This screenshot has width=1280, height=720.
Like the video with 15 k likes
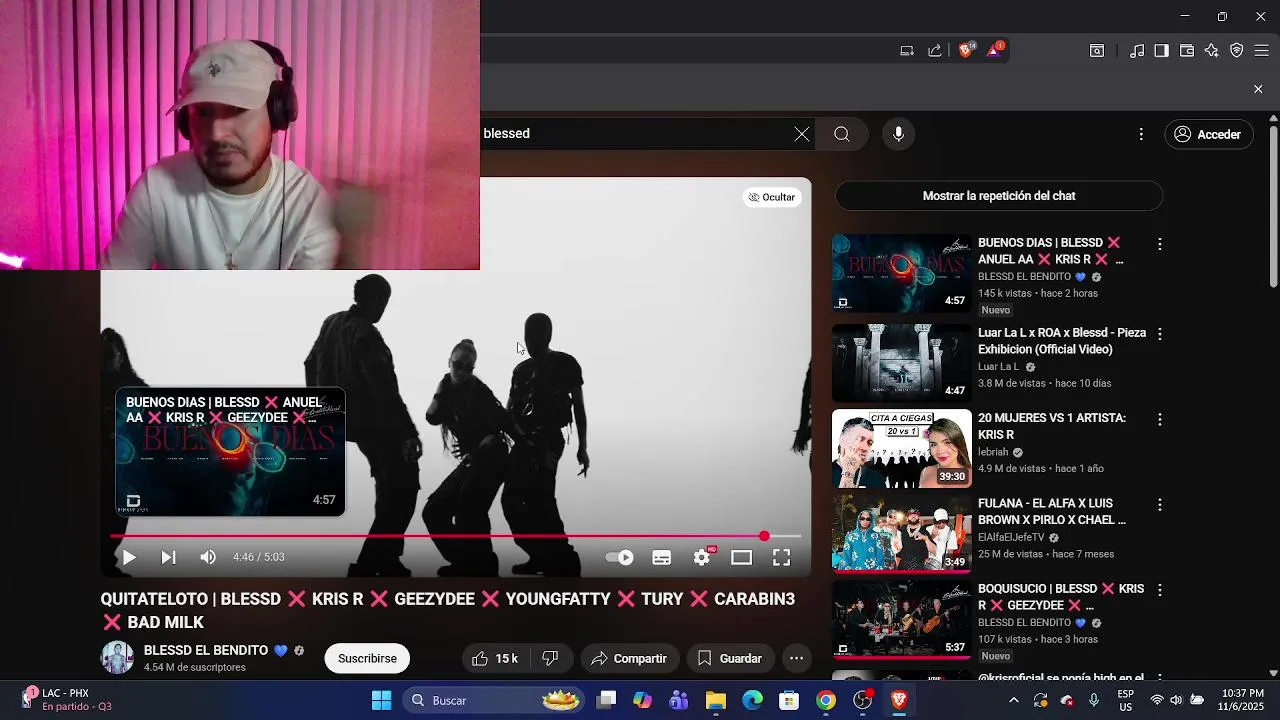[495, 658]
